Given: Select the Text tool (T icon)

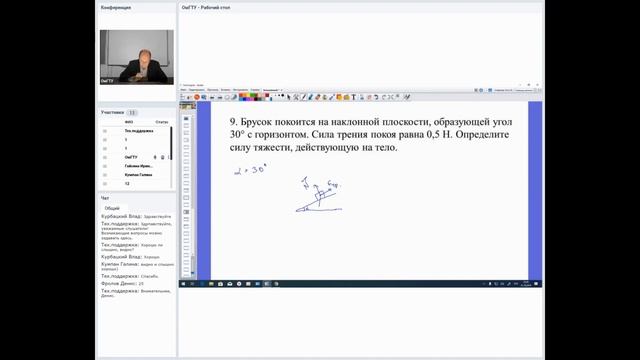Looking at the screenshot, I should (x=353, y=97).
